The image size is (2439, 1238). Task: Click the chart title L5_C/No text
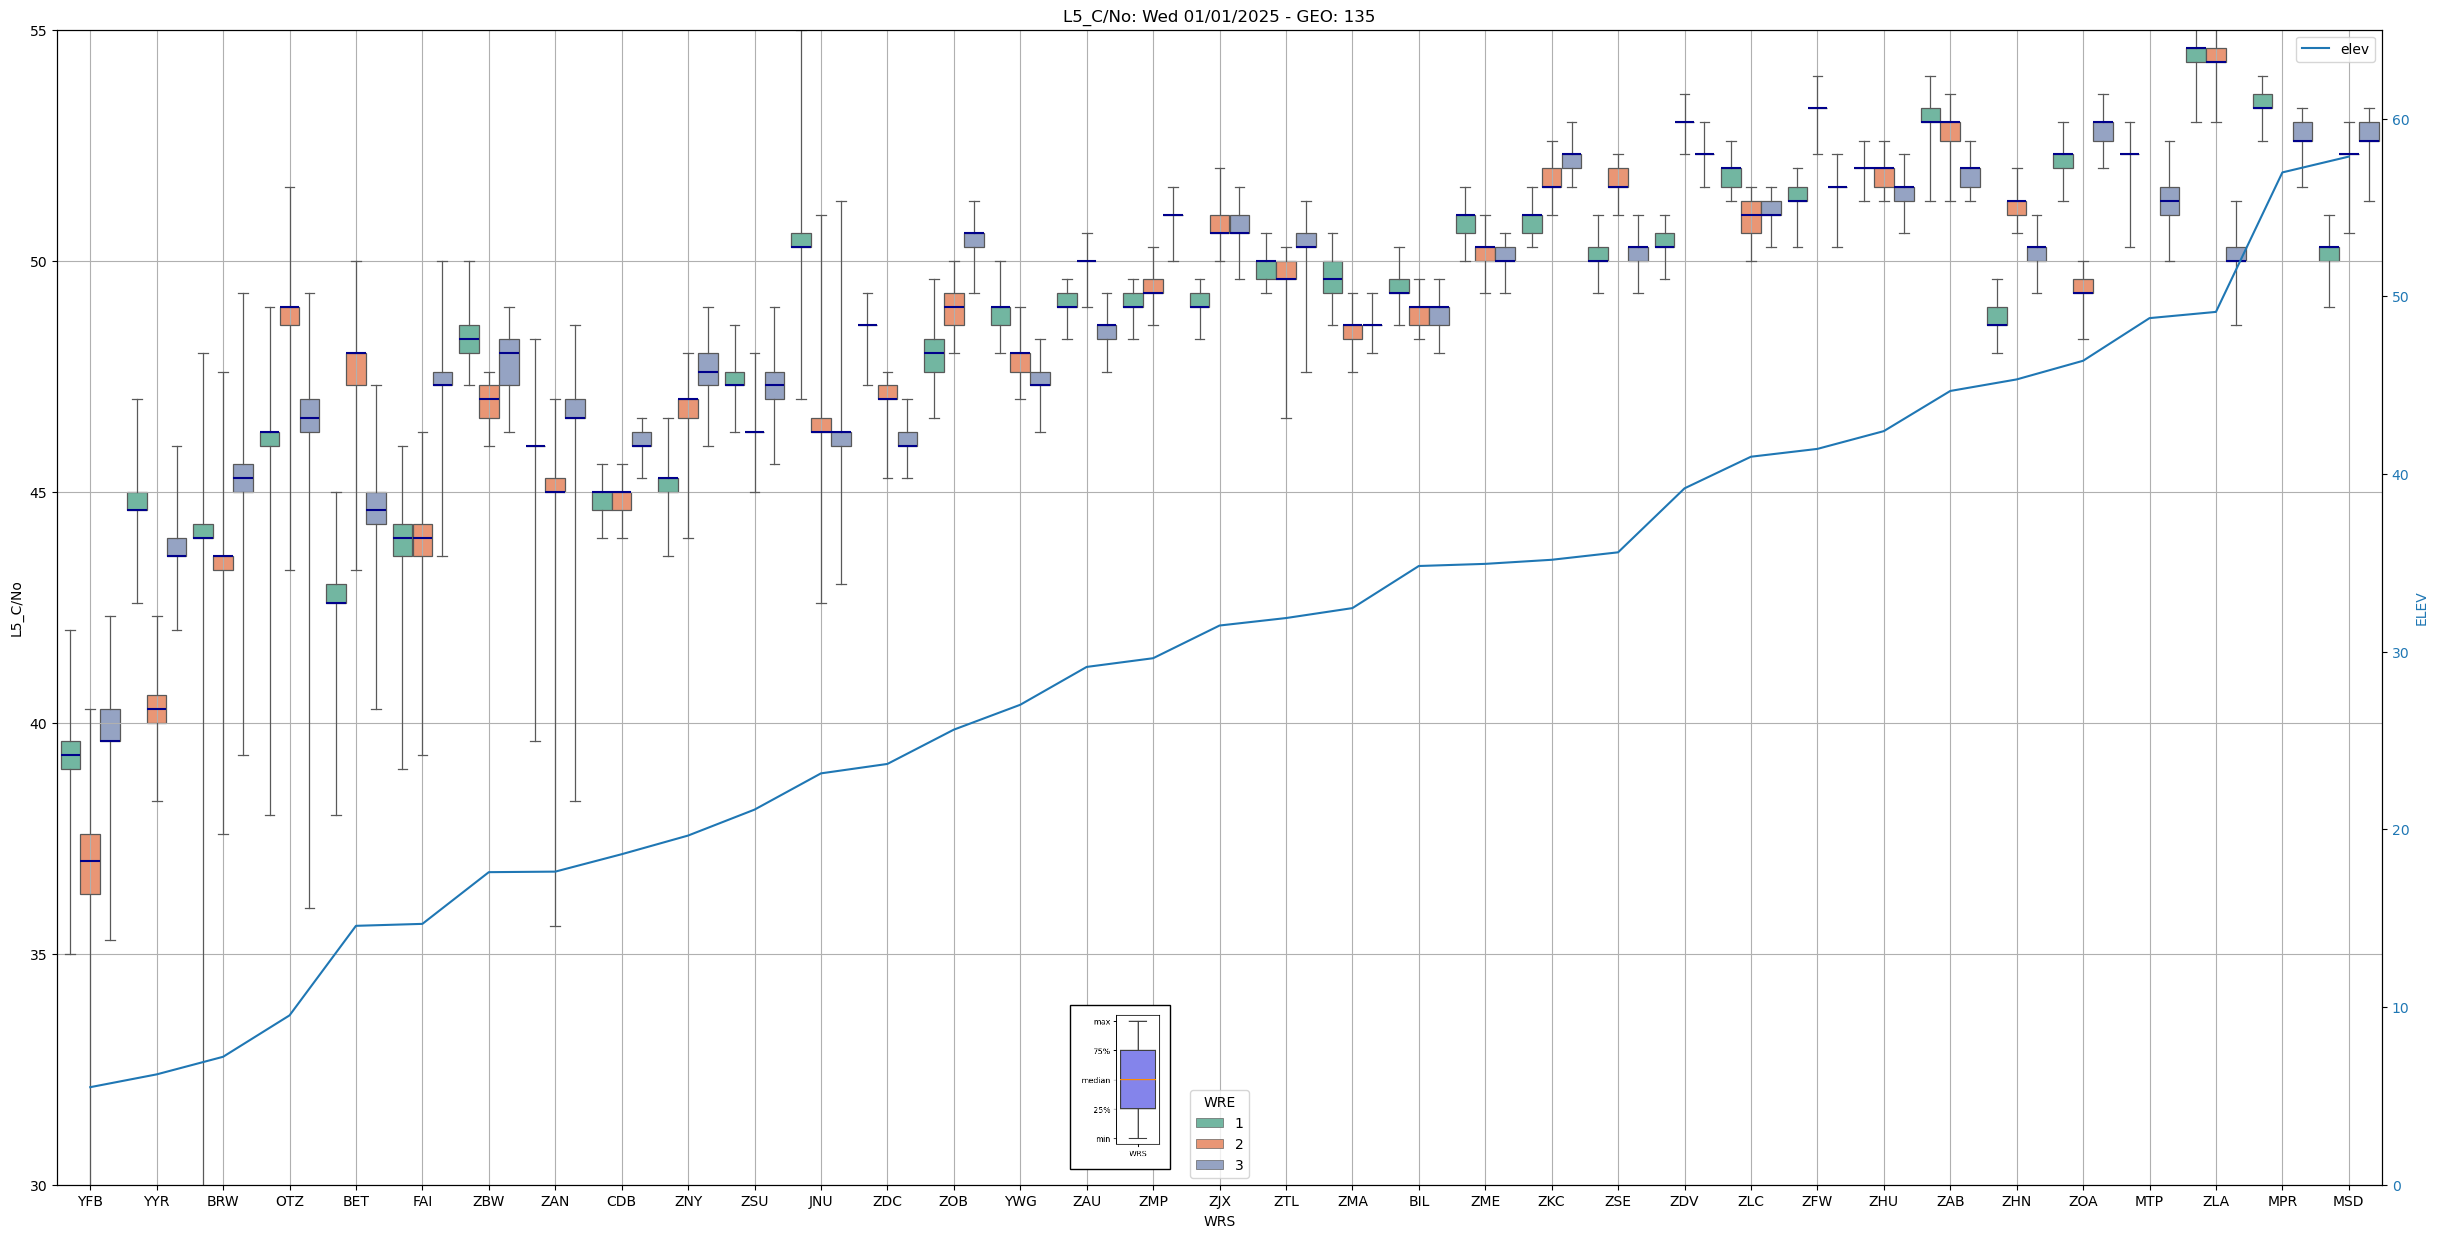1218,16
